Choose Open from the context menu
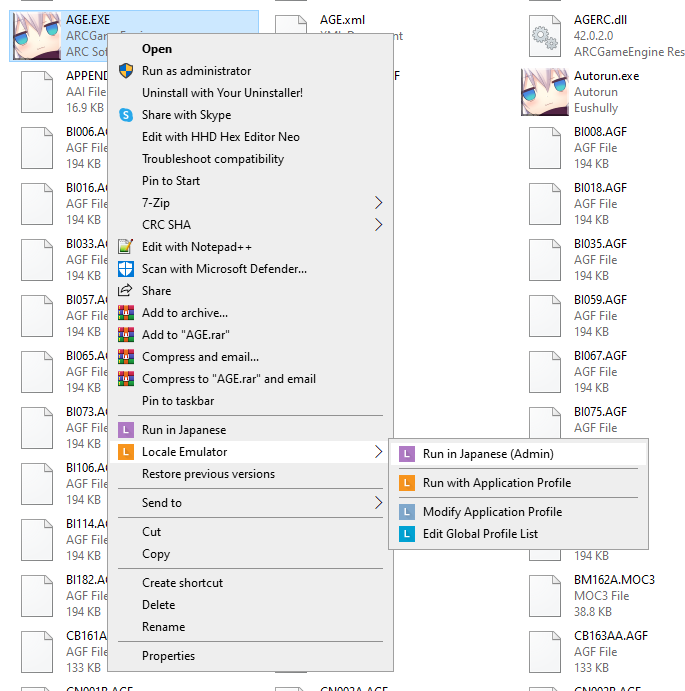The width and height of the screenshot is (685, 691). (156, 49)
